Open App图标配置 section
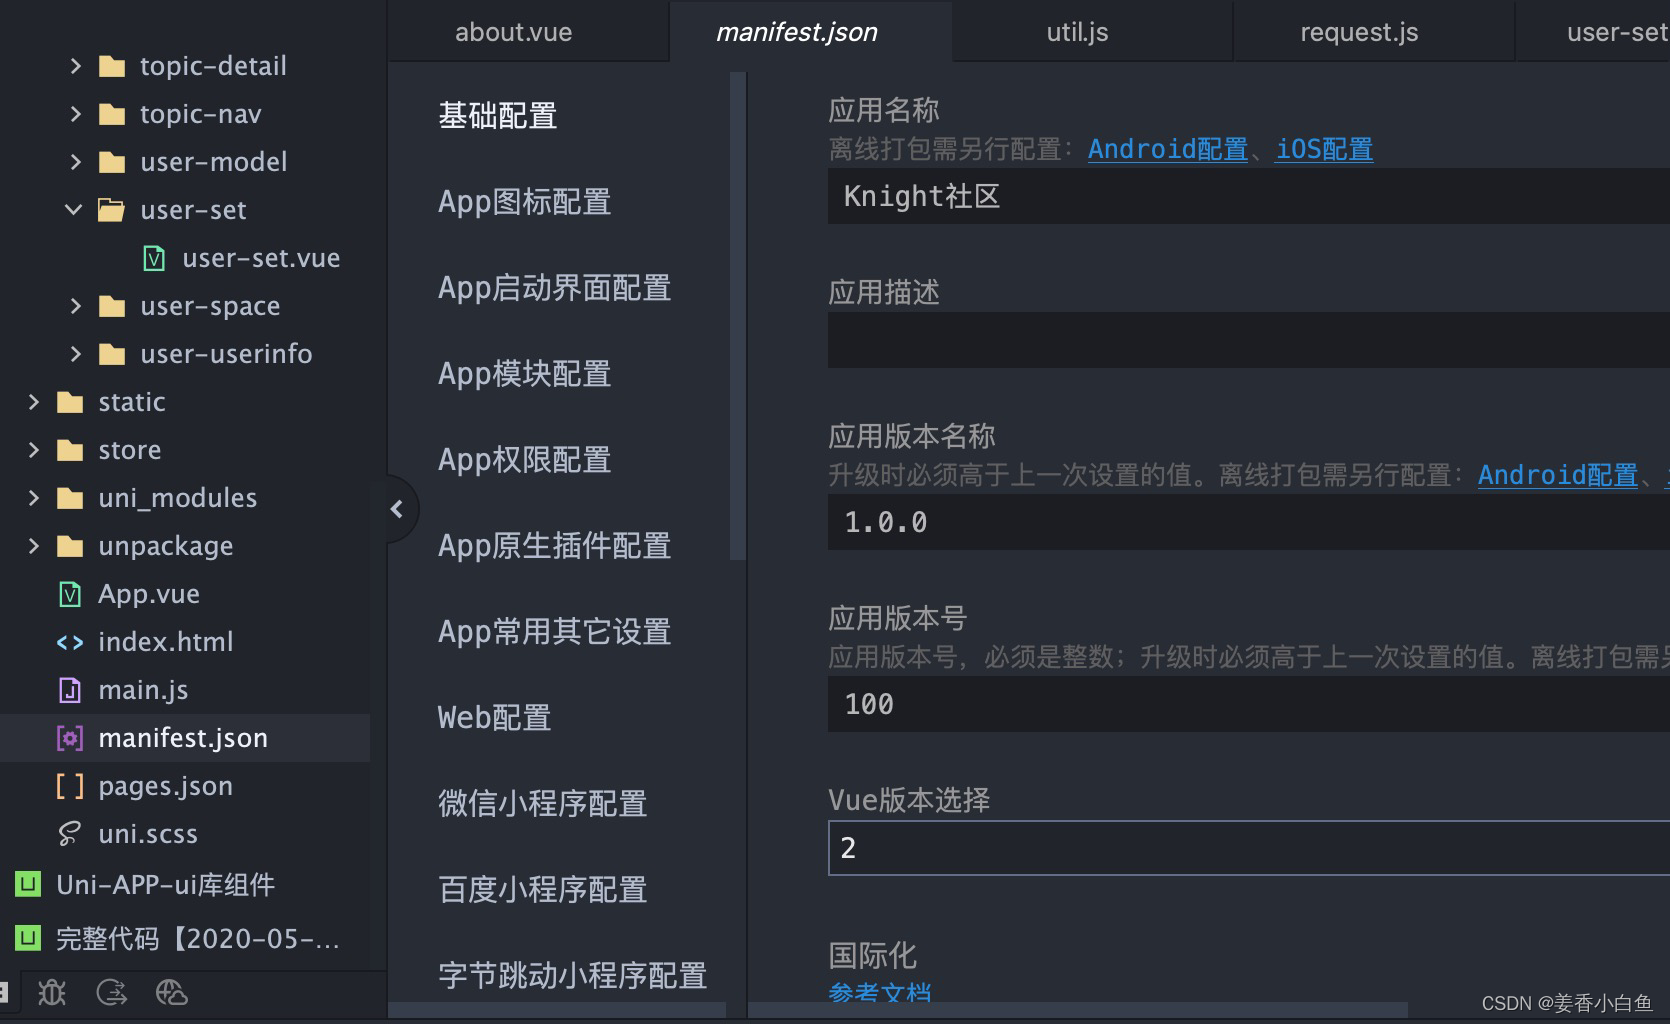1670x1024 pixels. 524,202
